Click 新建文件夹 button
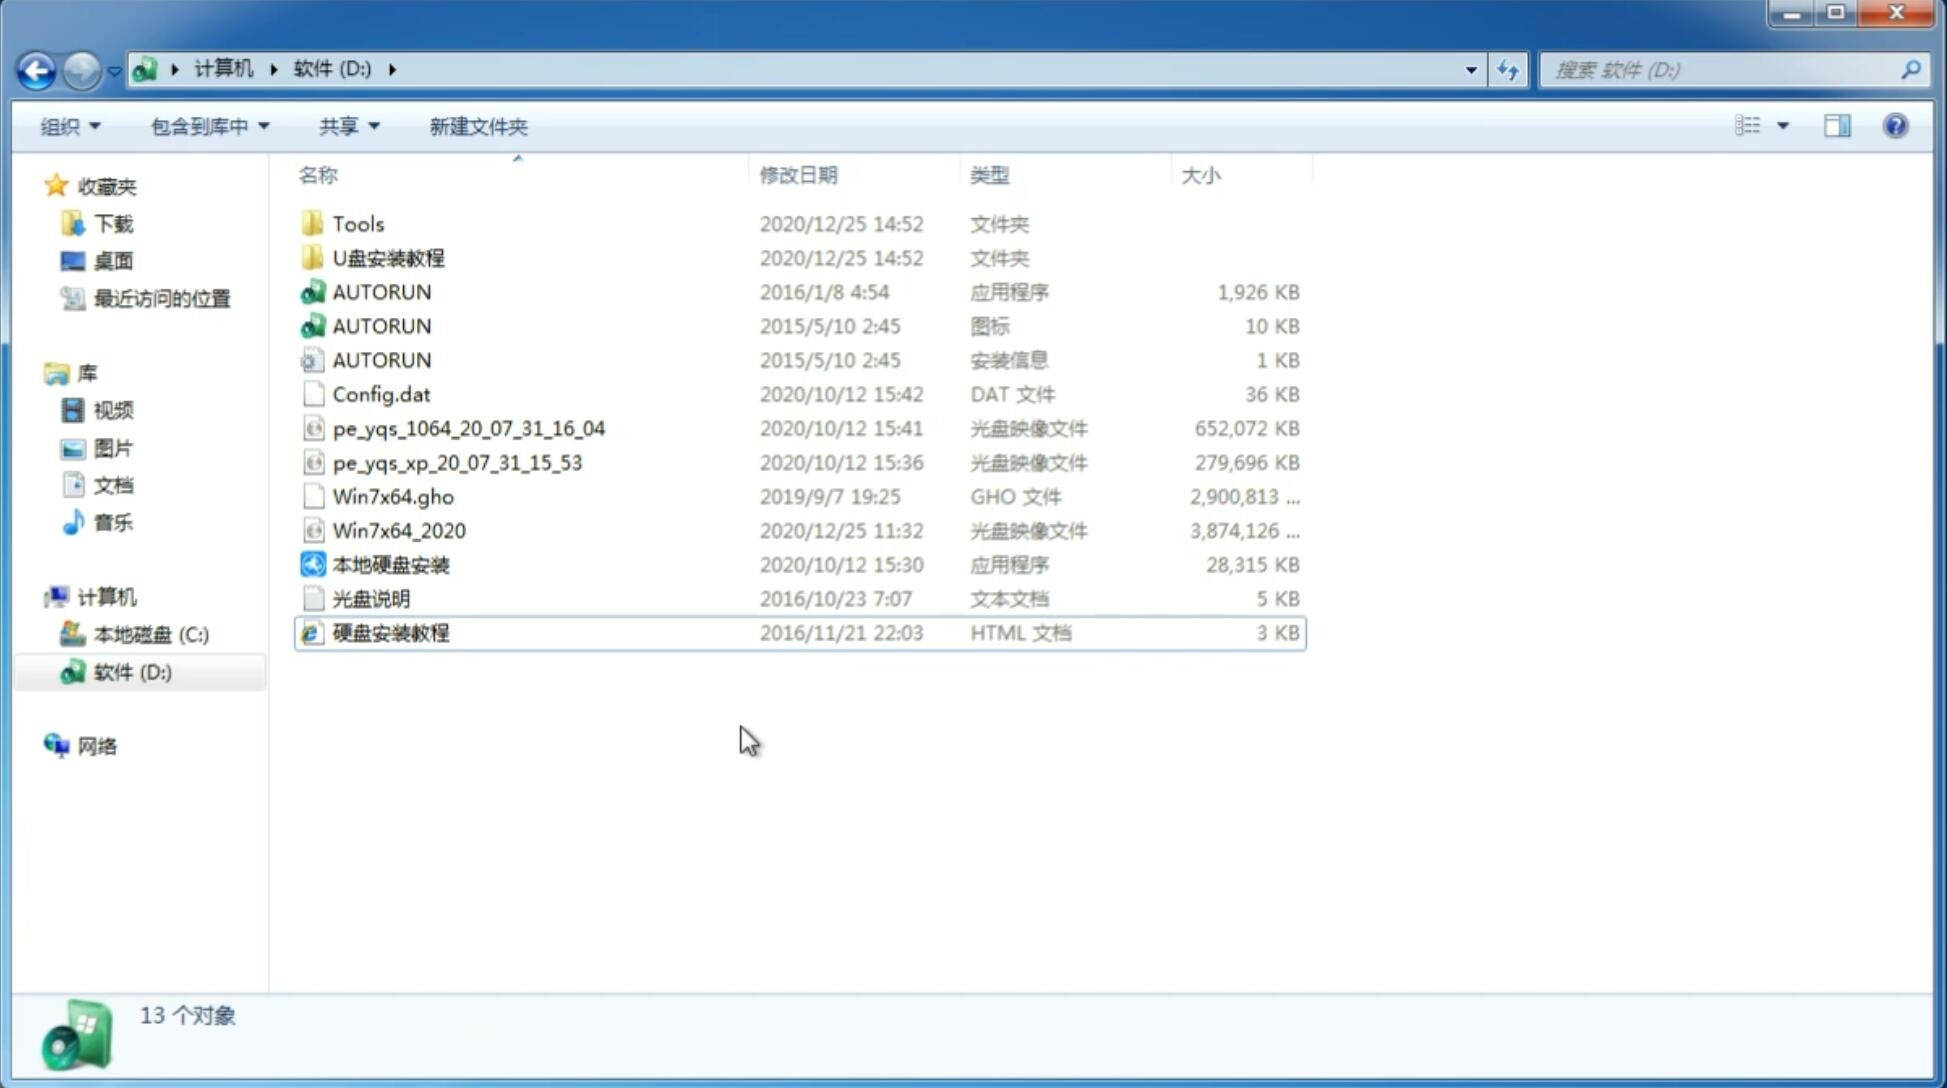The height and width of the screenshot is (1088, 1947). point(477,126)
